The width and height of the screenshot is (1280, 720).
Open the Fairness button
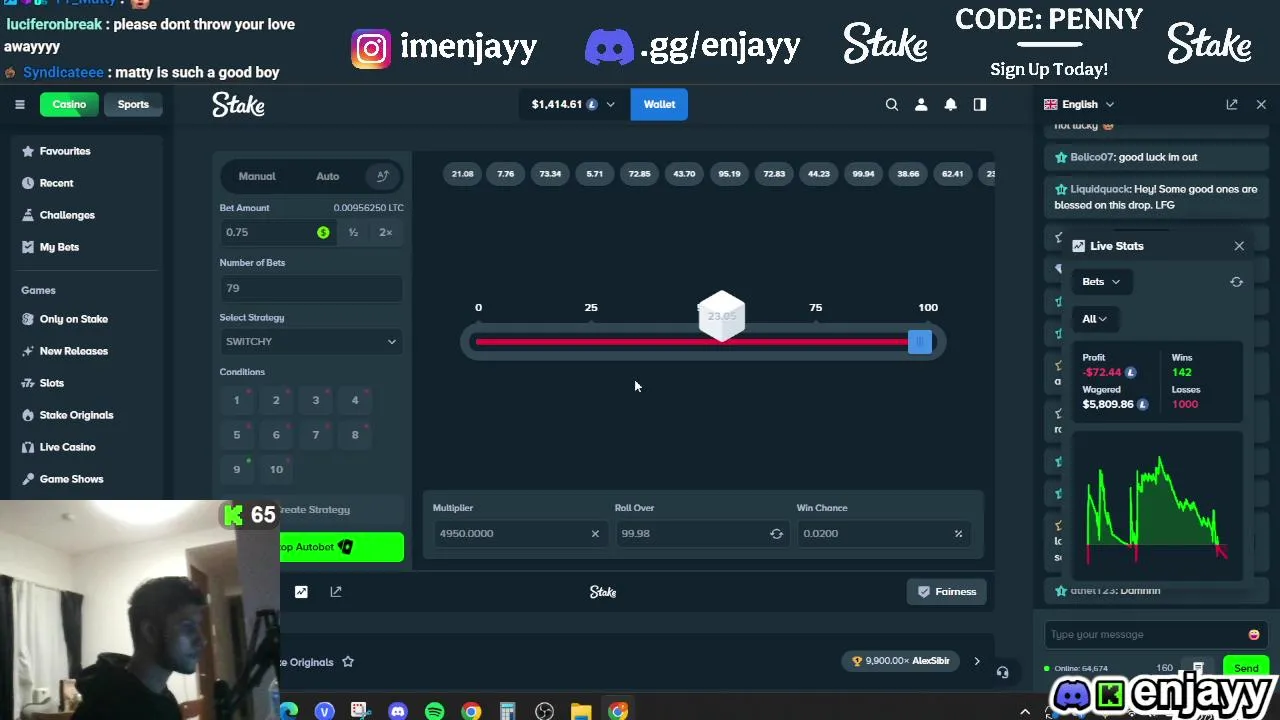pos(947,592)
